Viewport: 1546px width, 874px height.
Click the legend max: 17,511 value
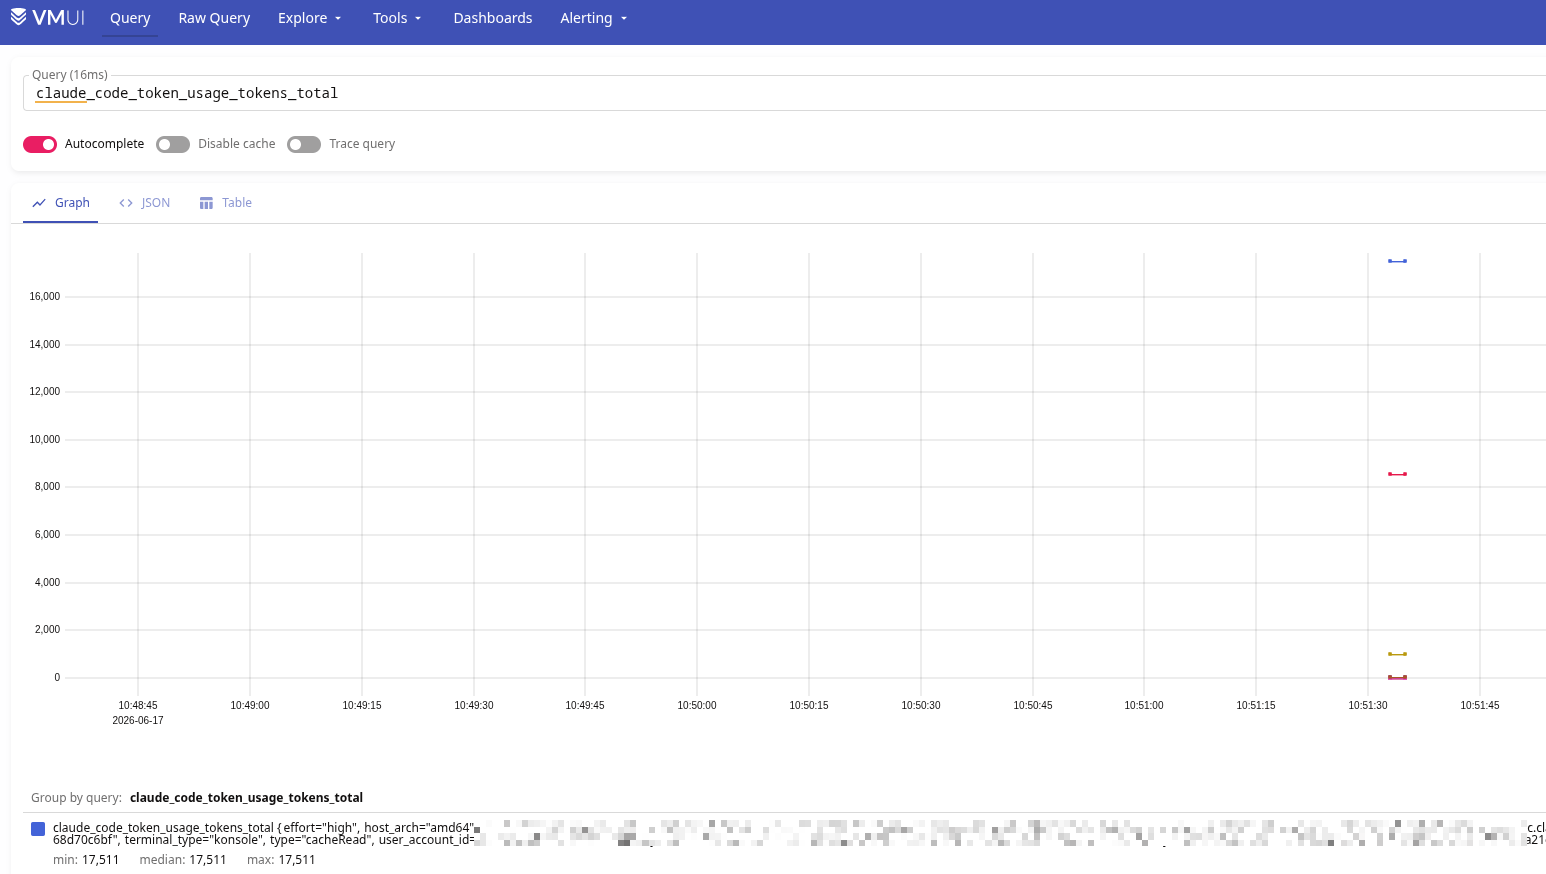click(281, 860)
